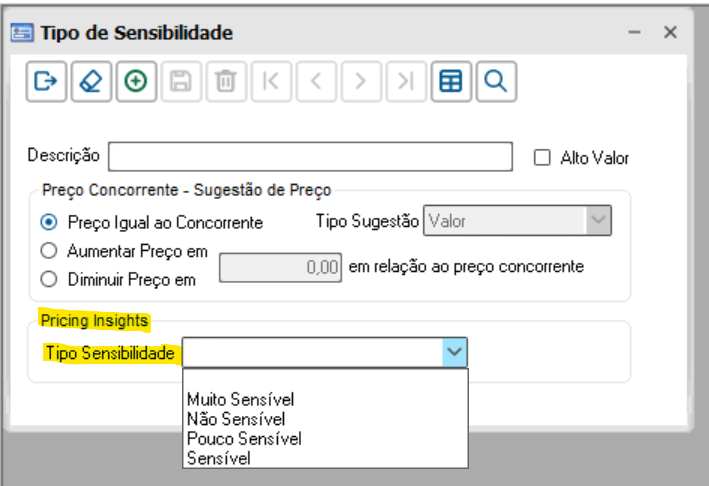Go to first record arrow
Screen dimensions: 709x486
click(x=270, y=83)
